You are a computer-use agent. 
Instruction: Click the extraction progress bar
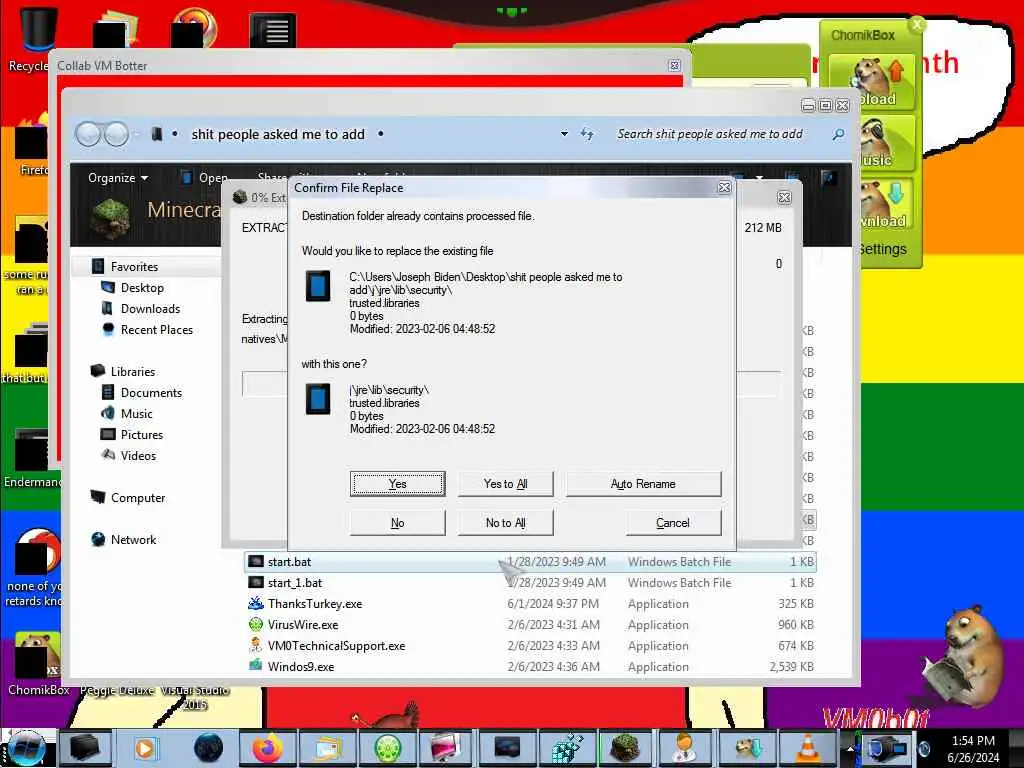click(264, 383)
